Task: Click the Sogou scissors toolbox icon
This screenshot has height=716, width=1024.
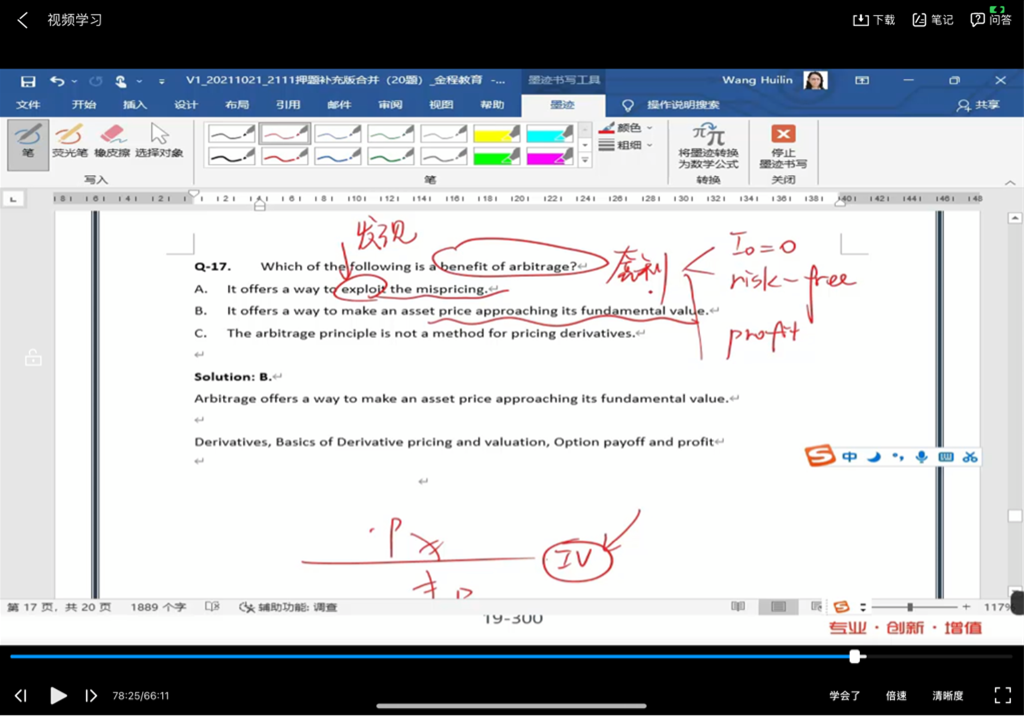Action: 970,457
